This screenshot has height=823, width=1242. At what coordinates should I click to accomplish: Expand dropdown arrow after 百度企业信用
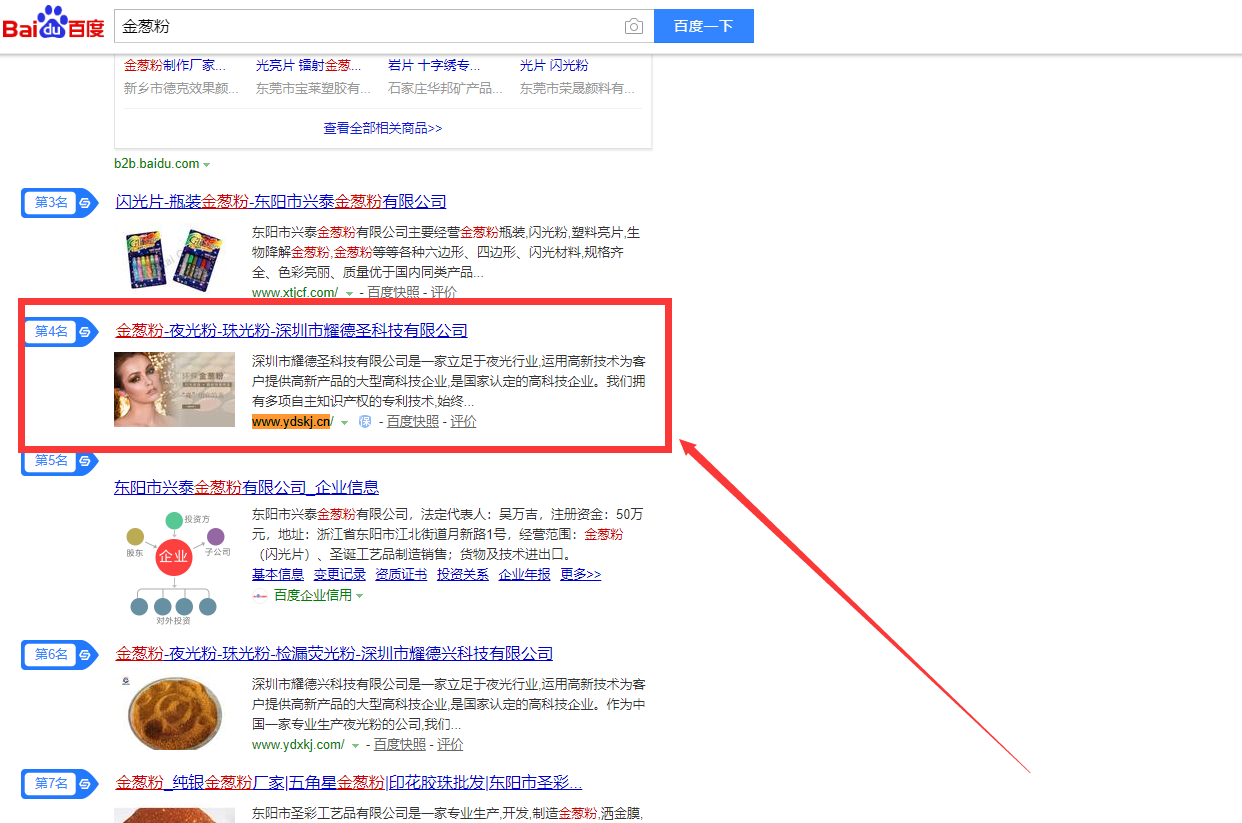pyautogui.click(x=359, y=596)
